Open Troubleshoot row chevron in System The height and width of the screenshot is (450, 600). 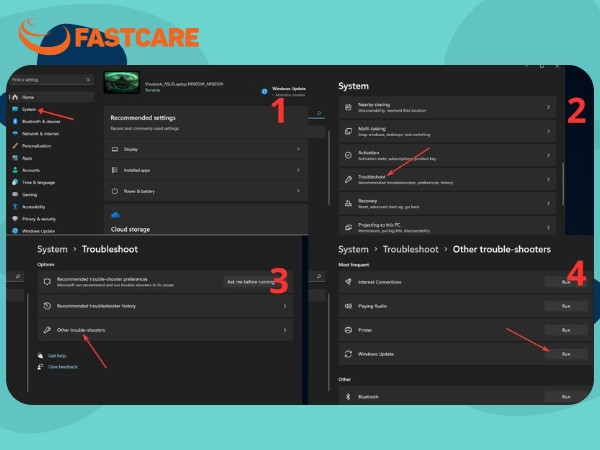(x=548, y=179)
